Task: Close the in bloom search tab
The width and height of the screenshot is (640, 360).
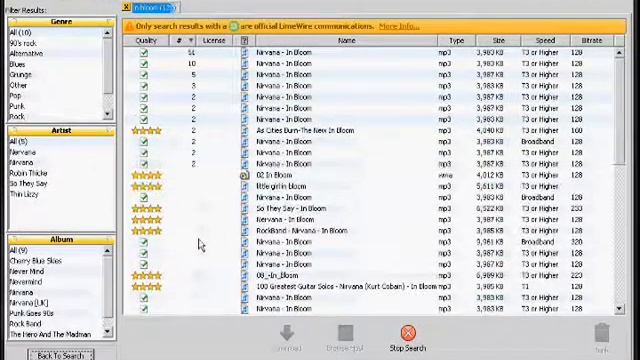Action: tap(127, 7)
